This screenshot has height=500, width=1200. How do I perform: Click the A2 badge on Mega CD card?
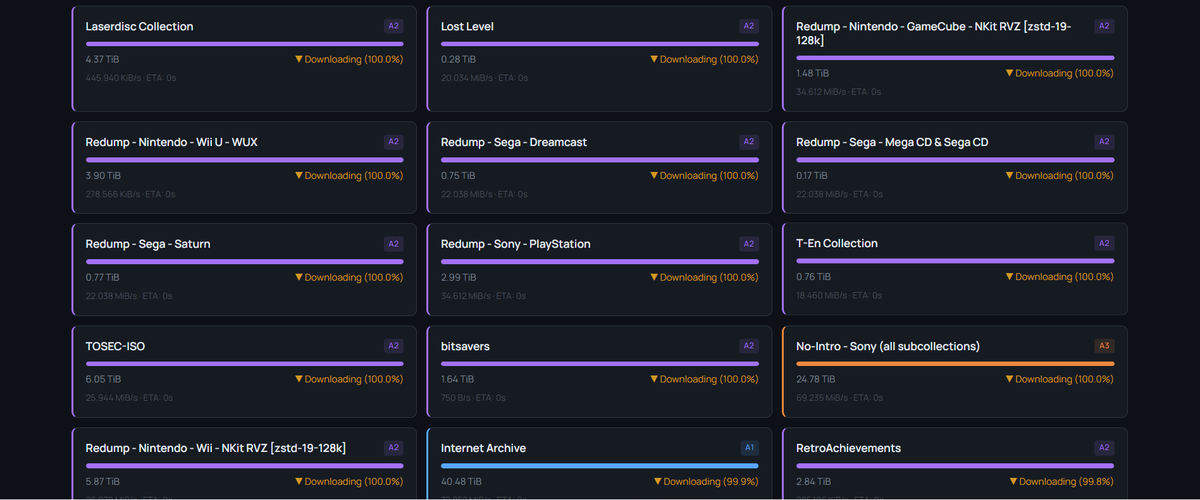coord(1104,142)
